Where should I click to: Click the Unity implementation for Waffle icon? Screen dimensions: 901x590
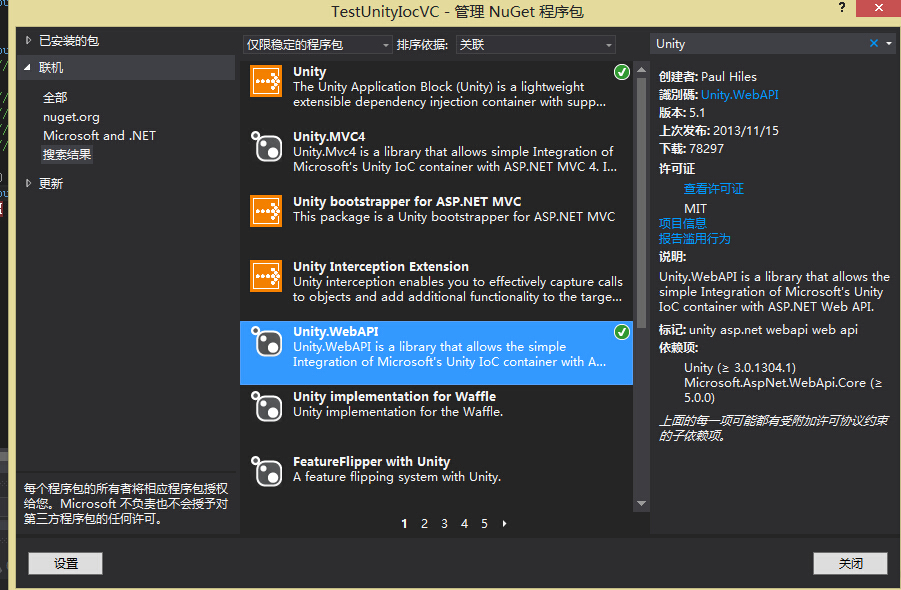266,406
